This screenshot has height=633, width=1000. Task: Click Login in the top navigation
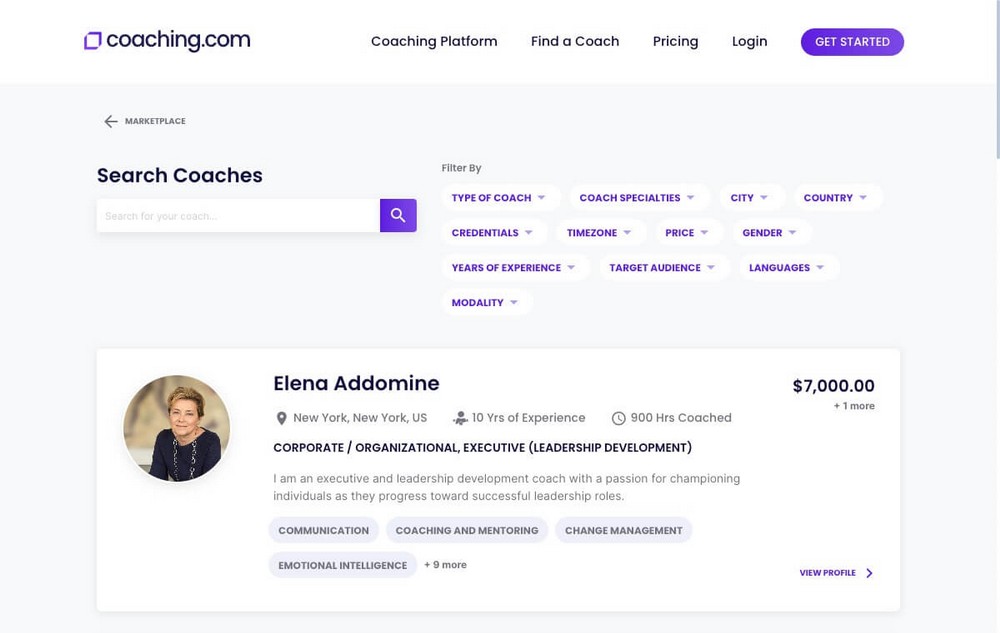(749, 41)
